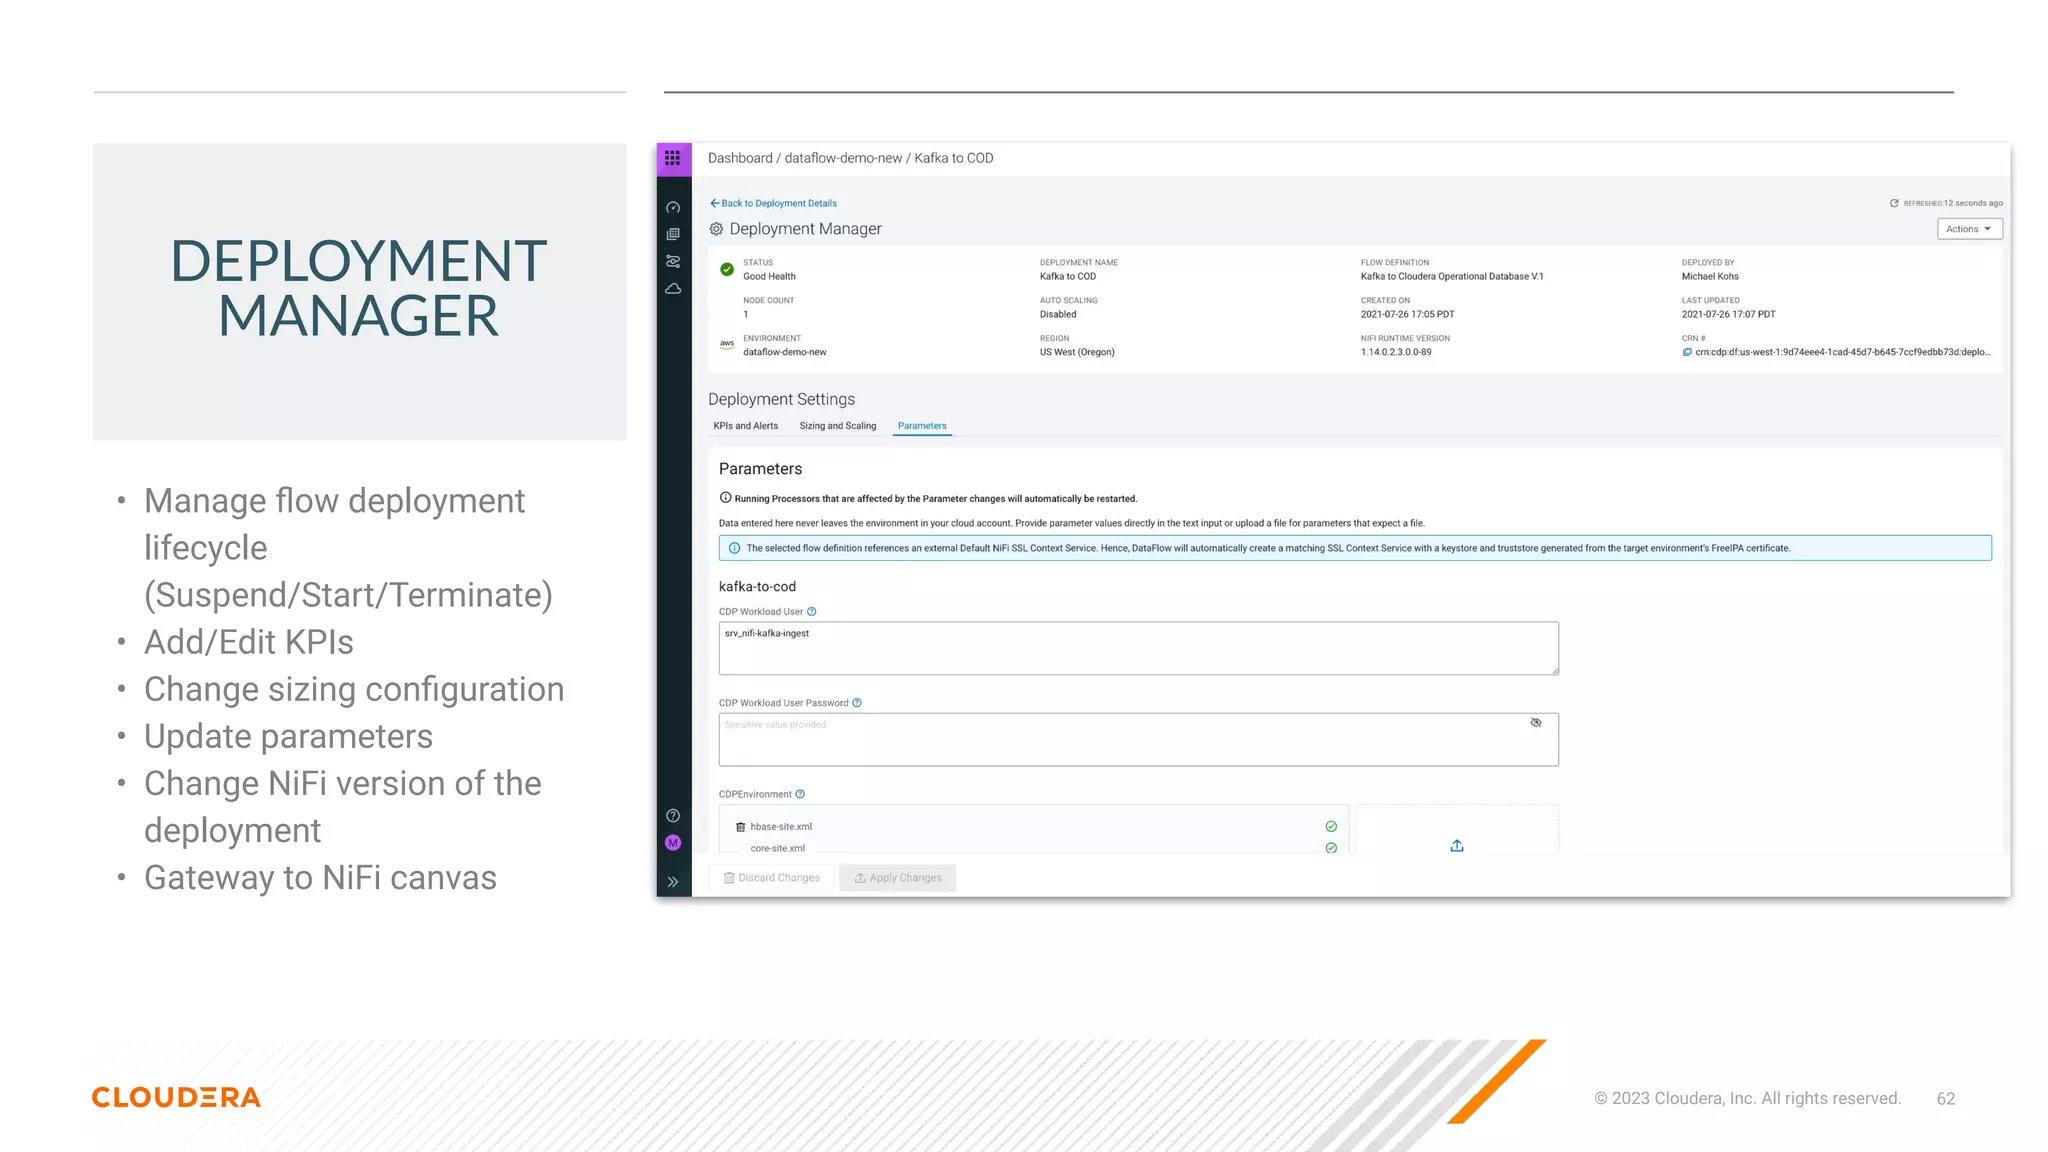The height and width of the screenshot is (1152, 2048).
Task: Click the CDP Workload User text field
Action: [1138, 648]
